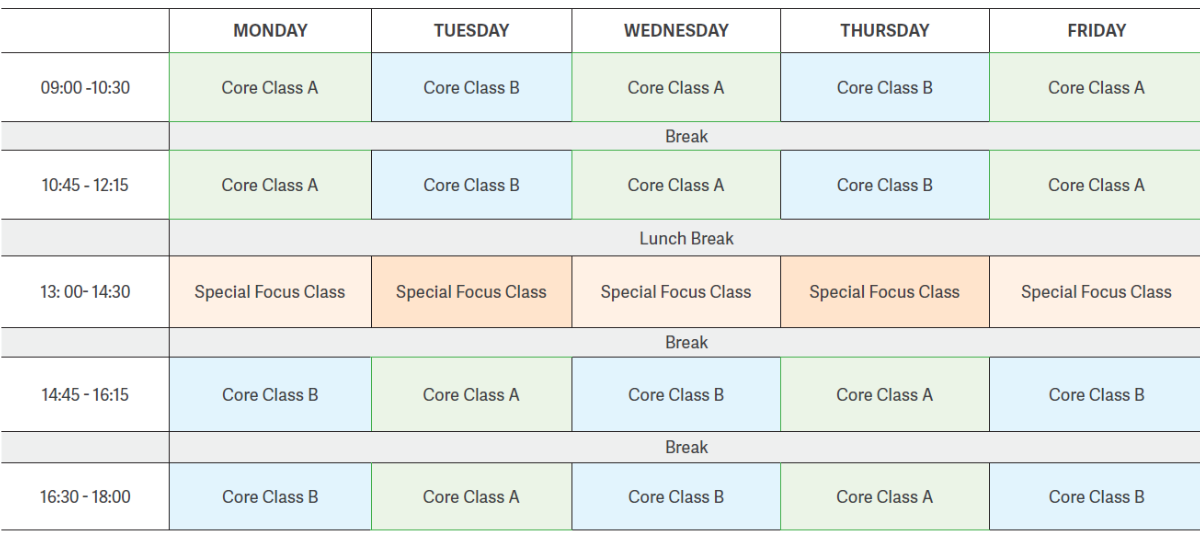Click the 09:00 -10:30 time slot cell
This screenshot has height=533, width=1200.
point(85,87)
